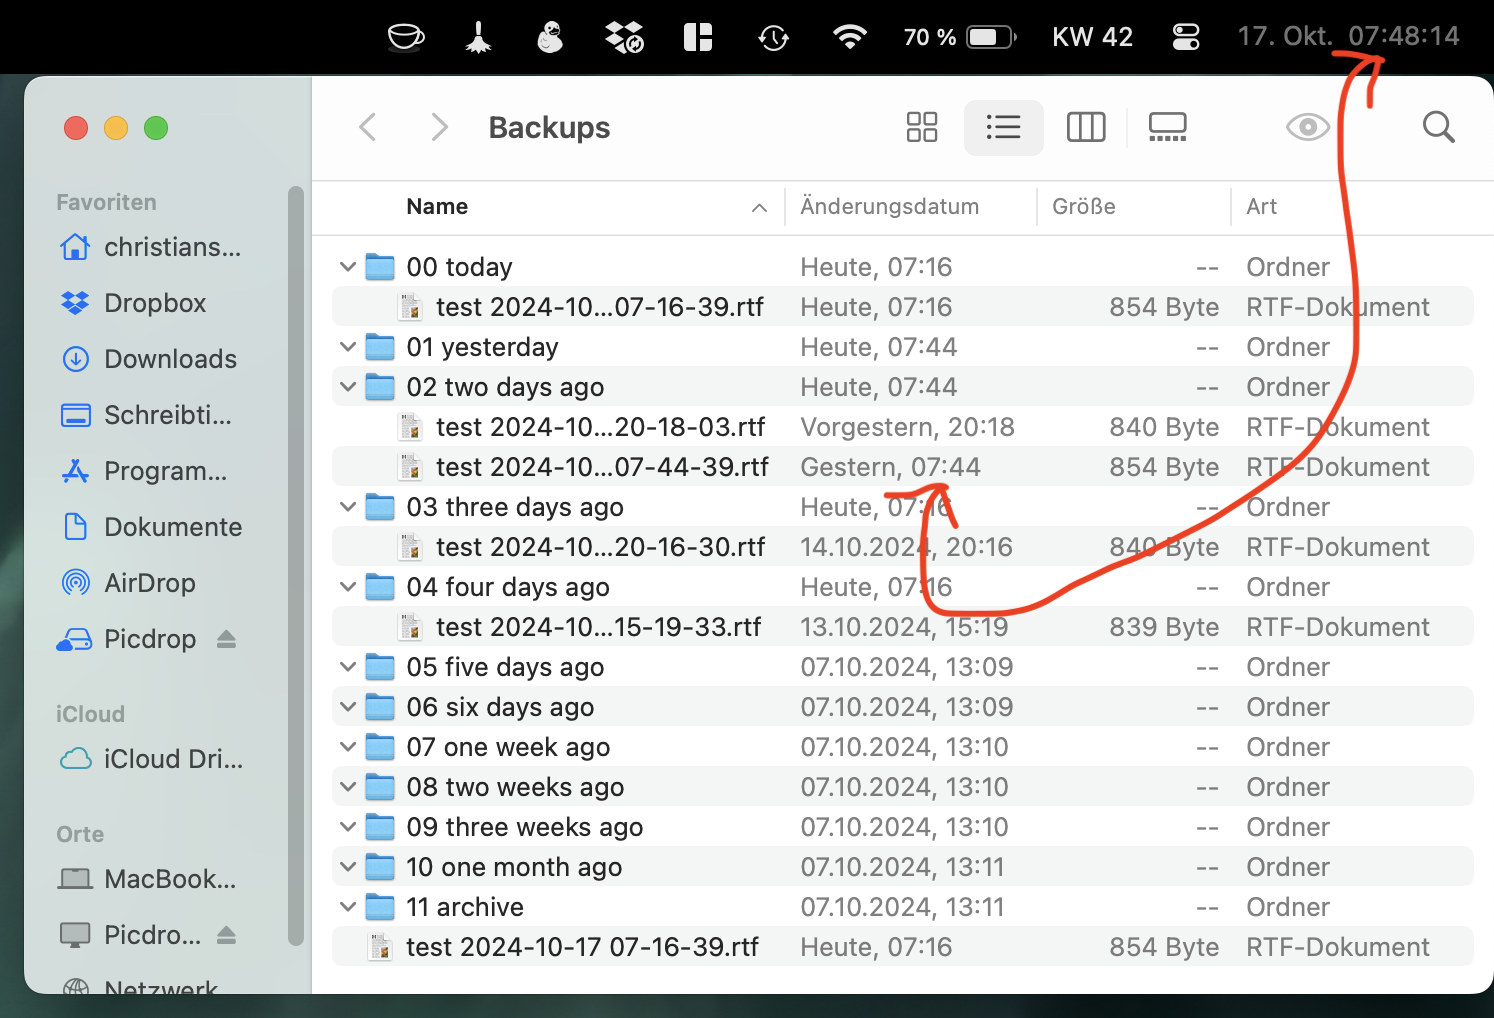Eject the Picdrop volume under Favoriten
The width and height of the screenshot is (1494, 1018).
pos(227,639)
